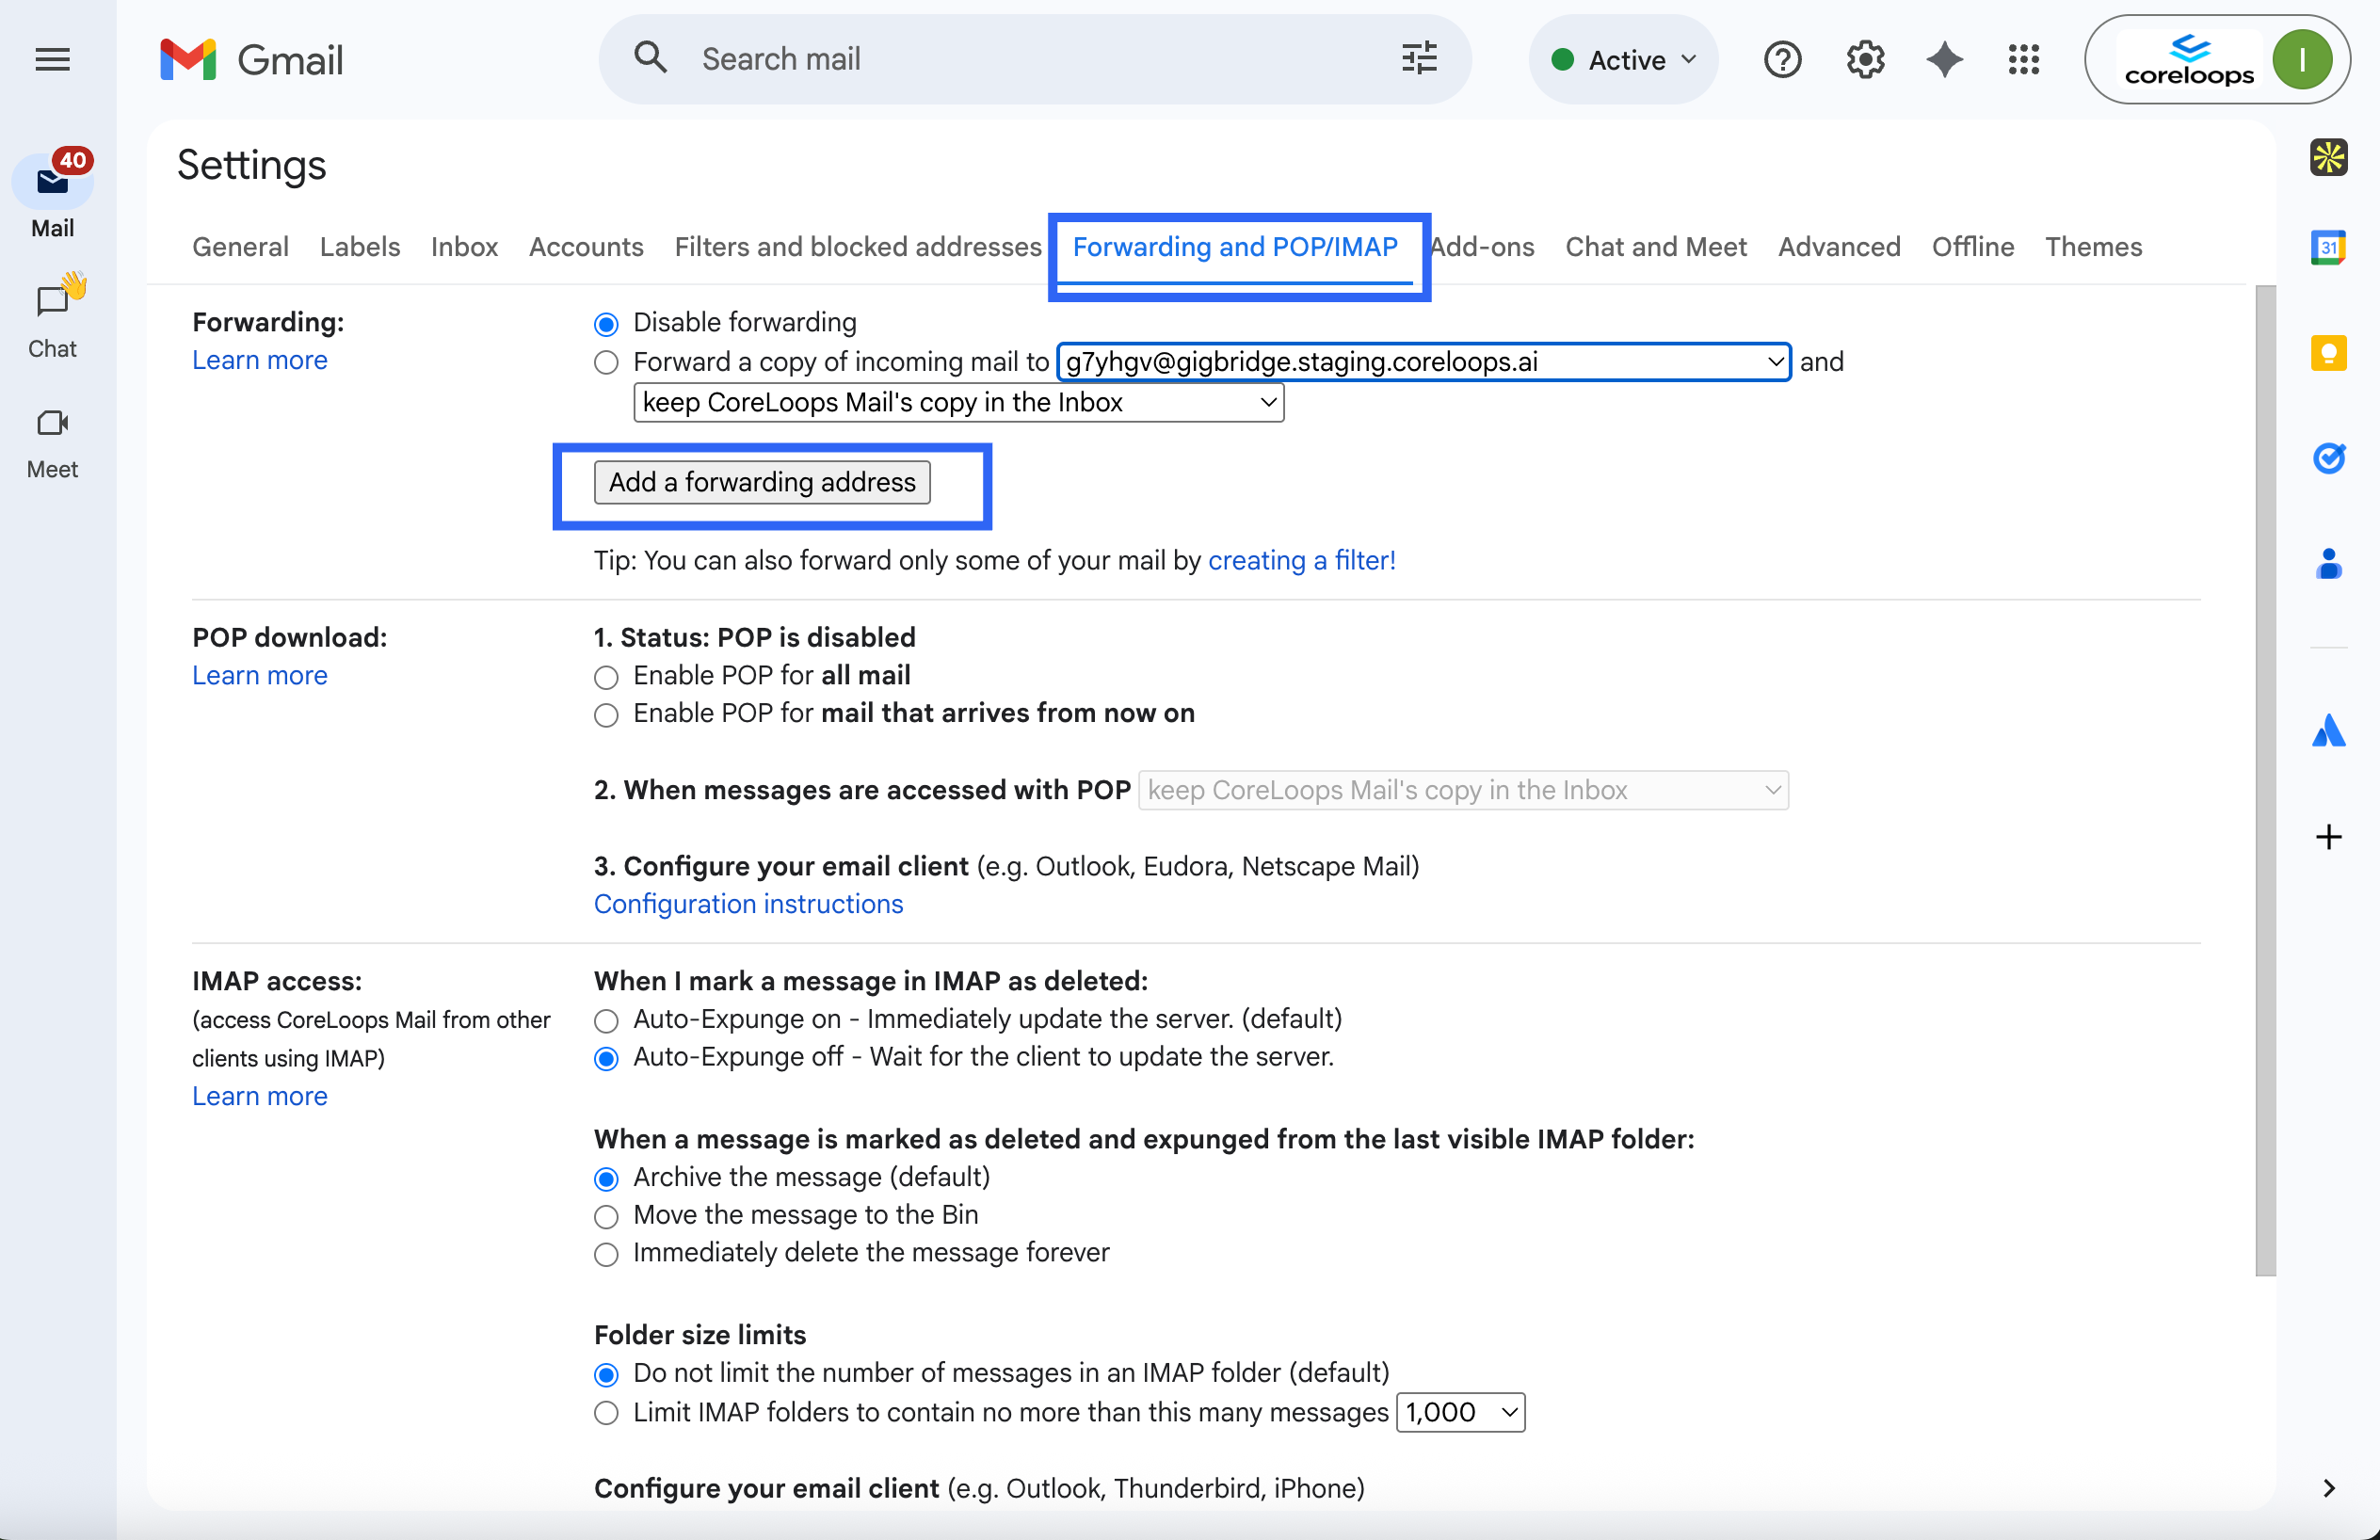
Task: Switch to the Offline tab
Action: pyautogui.click(x=1972, y=247)
